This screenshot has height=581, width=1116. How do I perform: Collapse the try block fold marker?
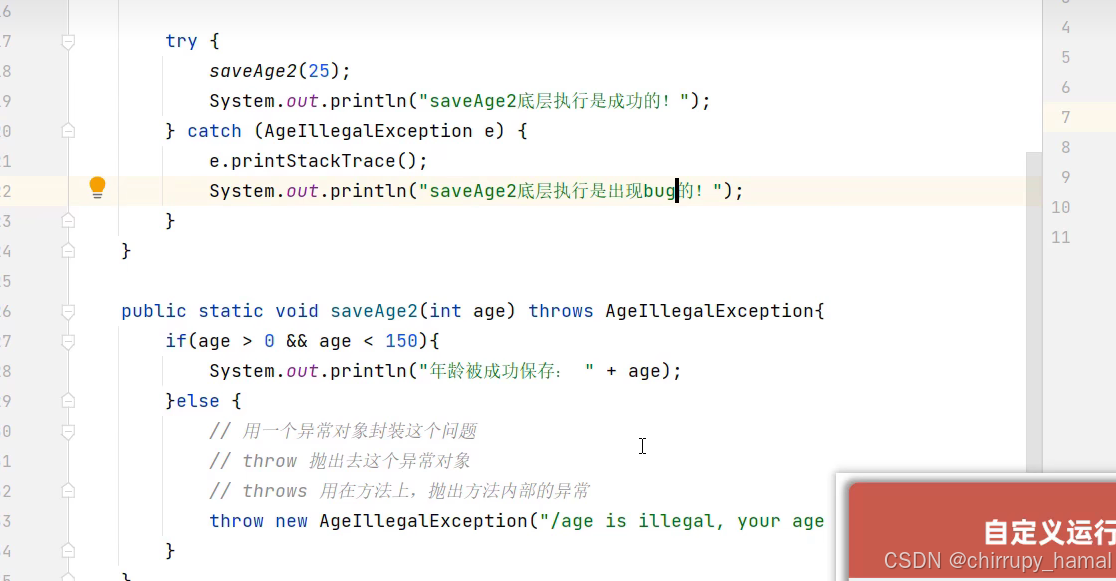tap(68, 42)
